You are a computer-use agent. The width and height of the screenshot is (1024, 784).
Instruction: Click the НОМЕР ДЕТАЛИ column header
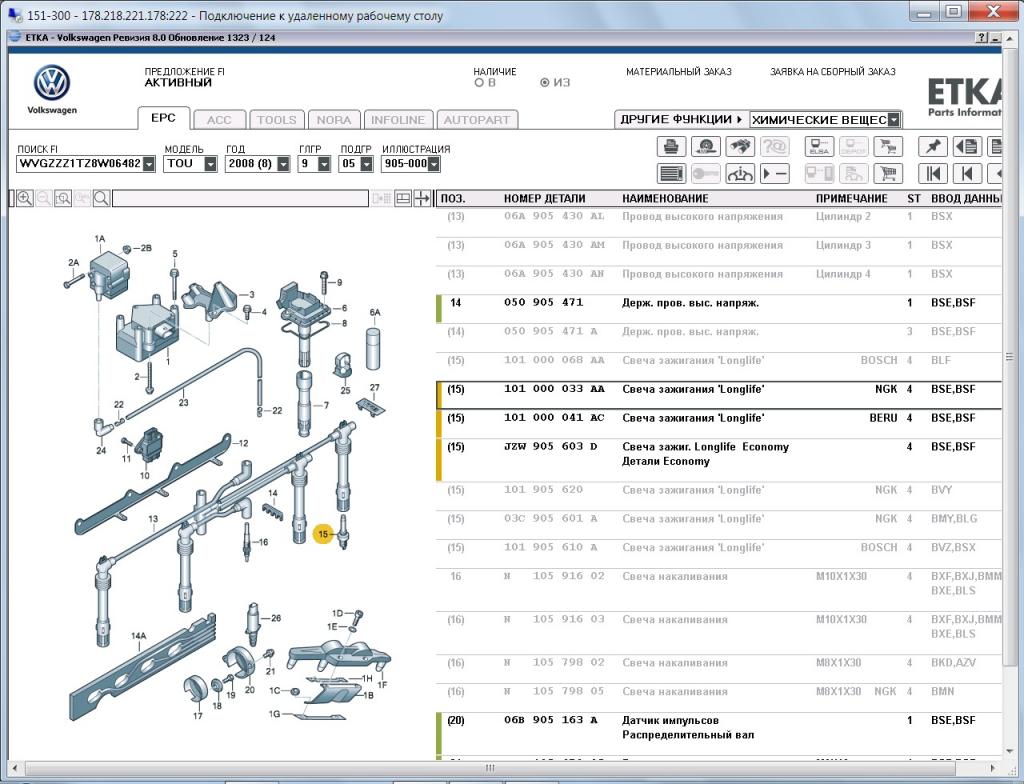coord(545,199)
